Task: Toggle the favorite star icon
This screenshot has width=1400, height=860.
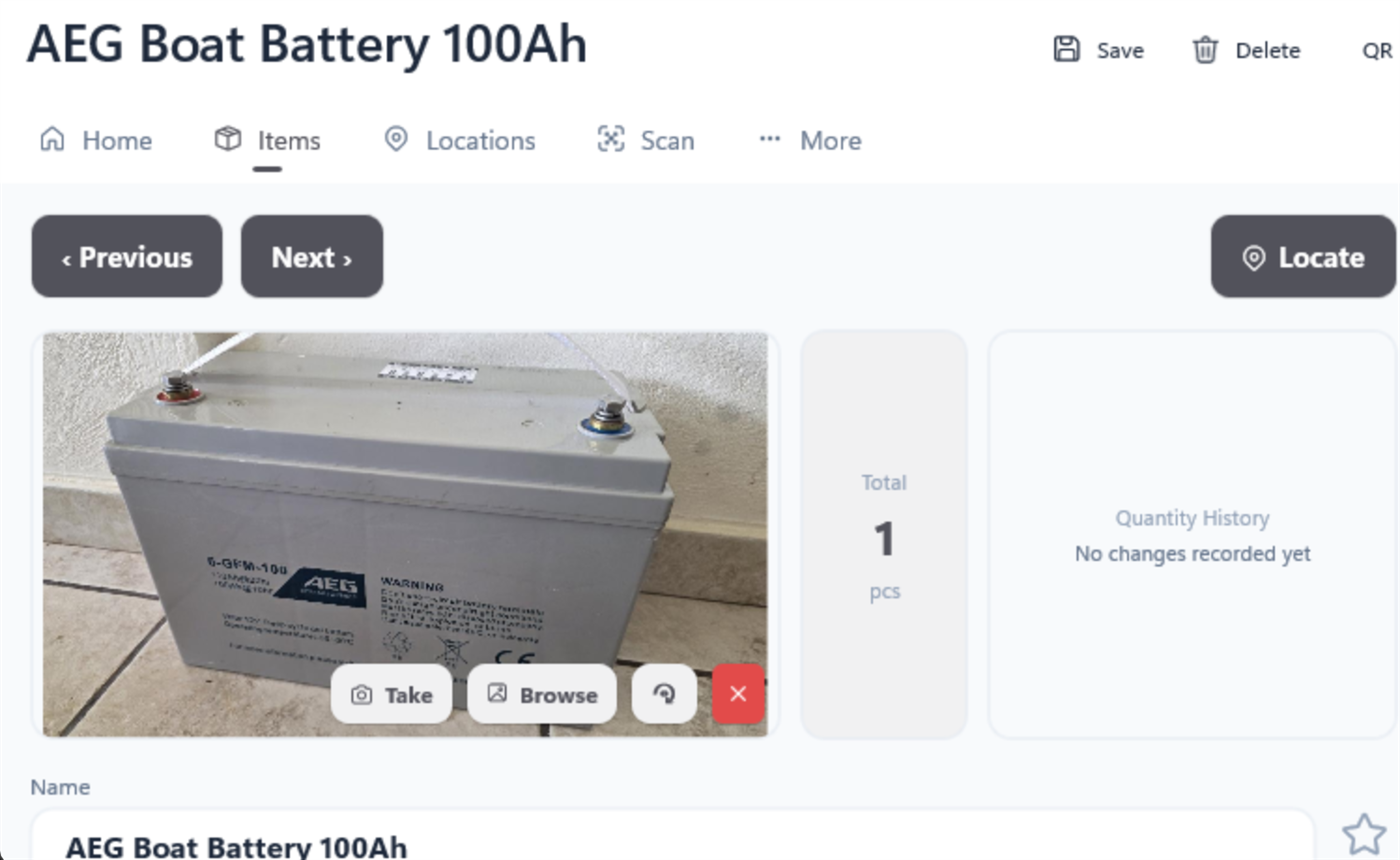Action: tap(1364, 835)
